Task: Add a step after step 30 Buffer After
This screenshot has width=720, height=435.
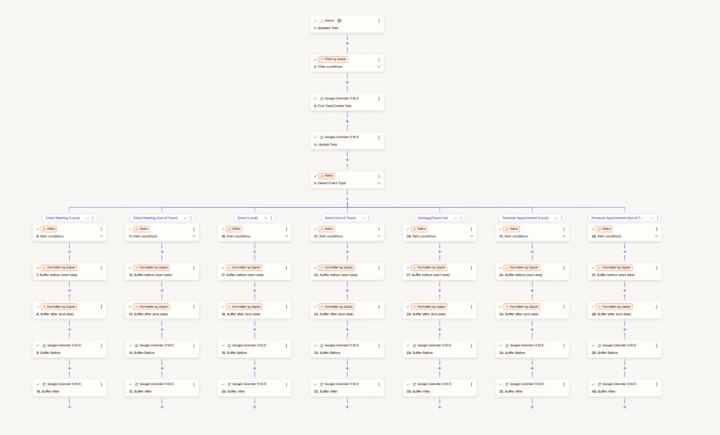Action: pyautogui.click(x=439, y=407)
